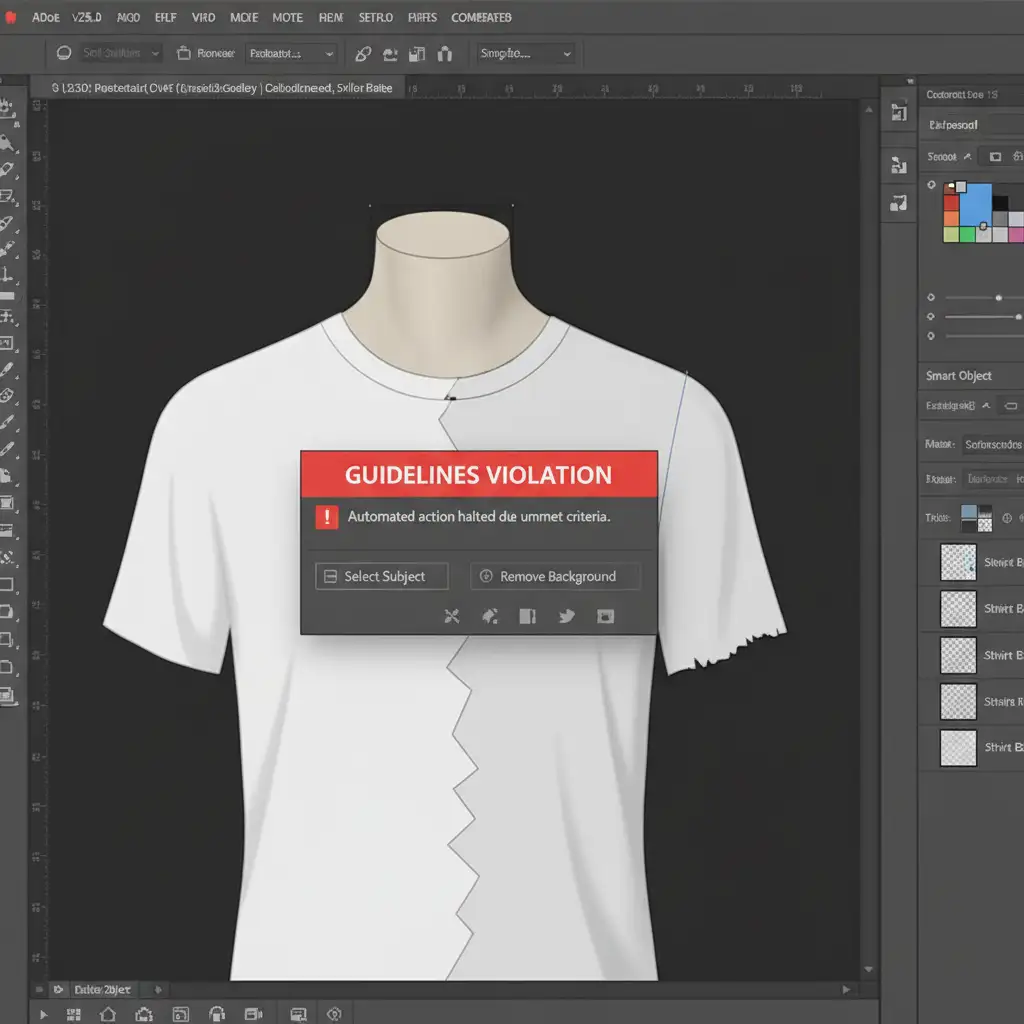Image resolution: width=1024 pixels, height=1024 pixels.
Task: Click the first slider's handle in right panel
Action: (x=998, y=298)
